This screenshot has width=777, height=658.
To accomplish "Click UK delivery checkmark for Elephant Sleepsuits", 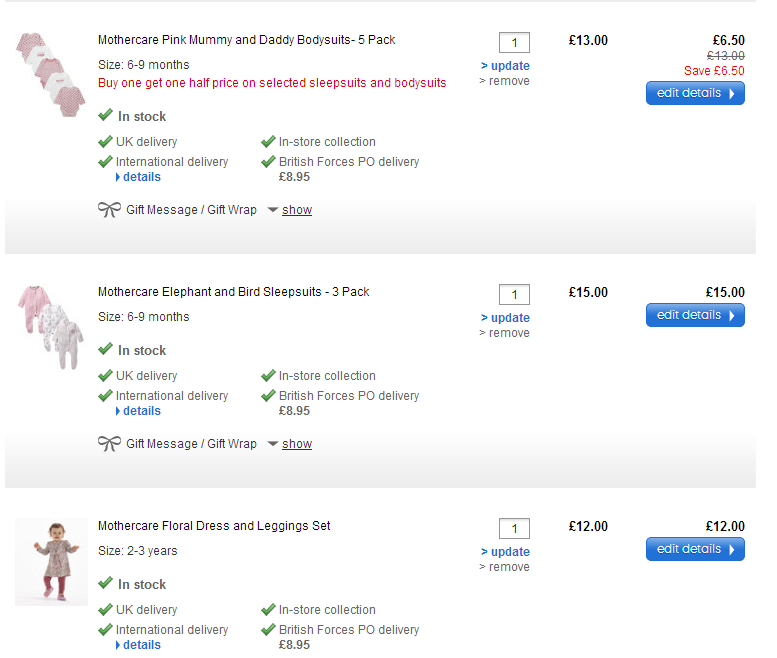I will pyautogui.click(x=105, y=376).
